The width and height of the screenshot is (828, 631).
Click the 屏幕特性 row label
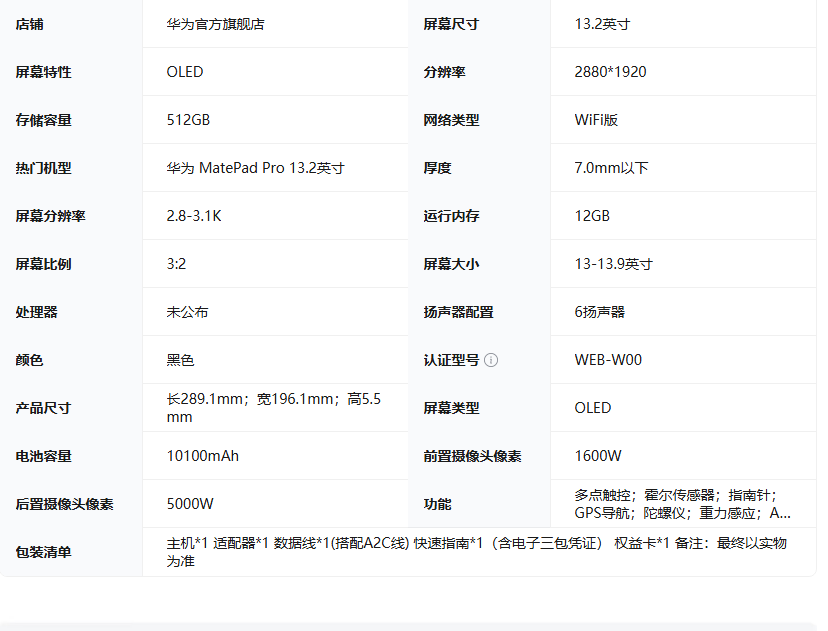pyautogui.click(x=44, y=72)
